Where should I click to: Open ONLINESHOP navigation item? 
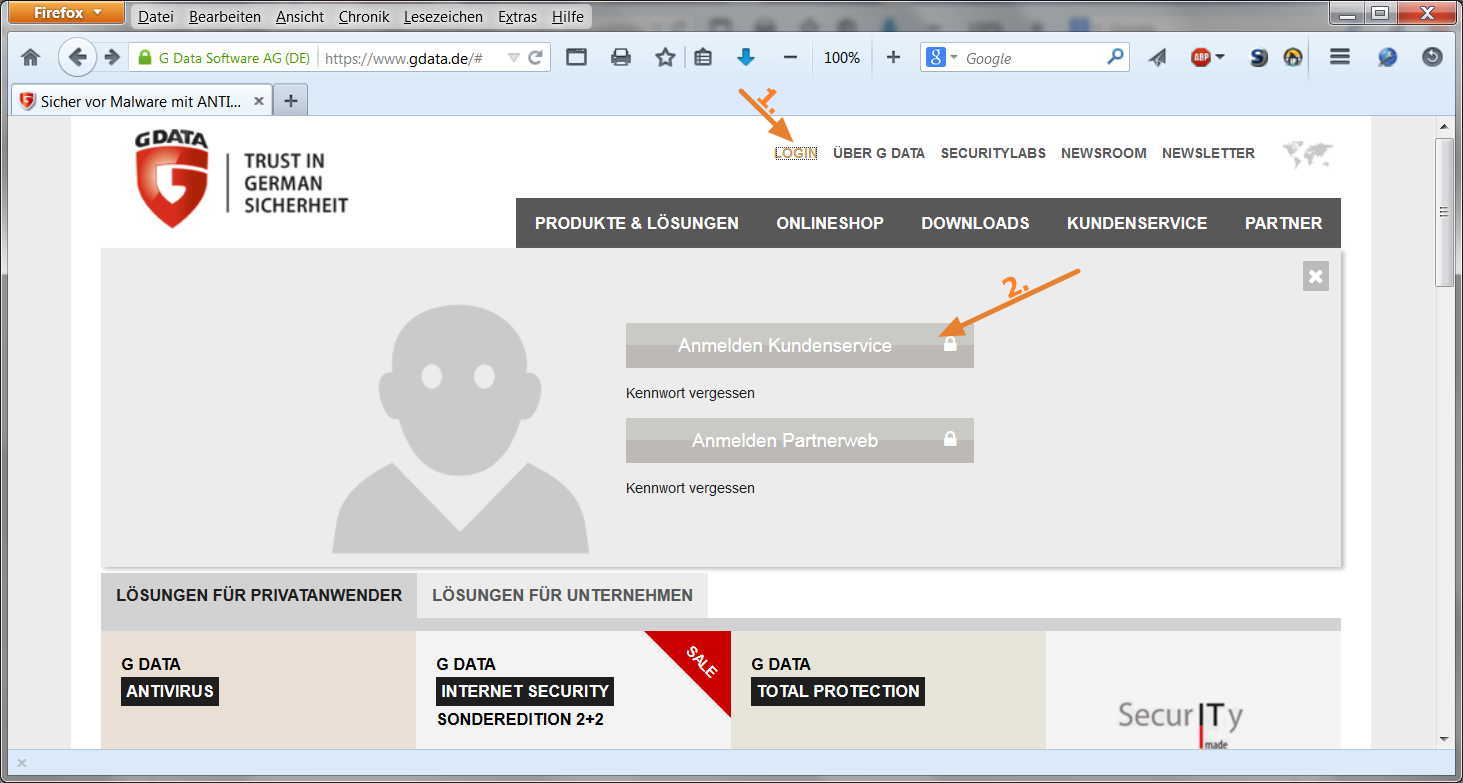[830, 223]
